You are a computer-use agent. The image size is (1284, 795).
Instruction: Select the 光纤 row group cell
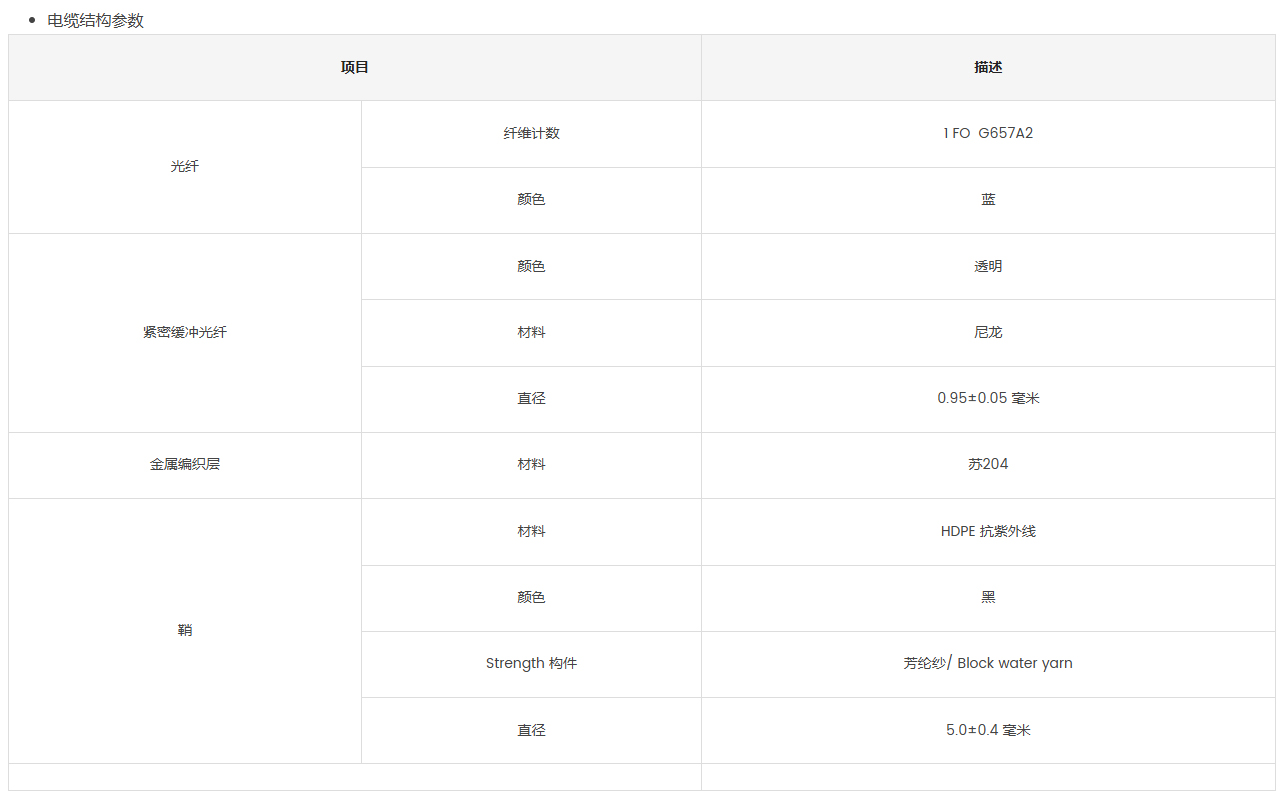[x=185, y=167]
